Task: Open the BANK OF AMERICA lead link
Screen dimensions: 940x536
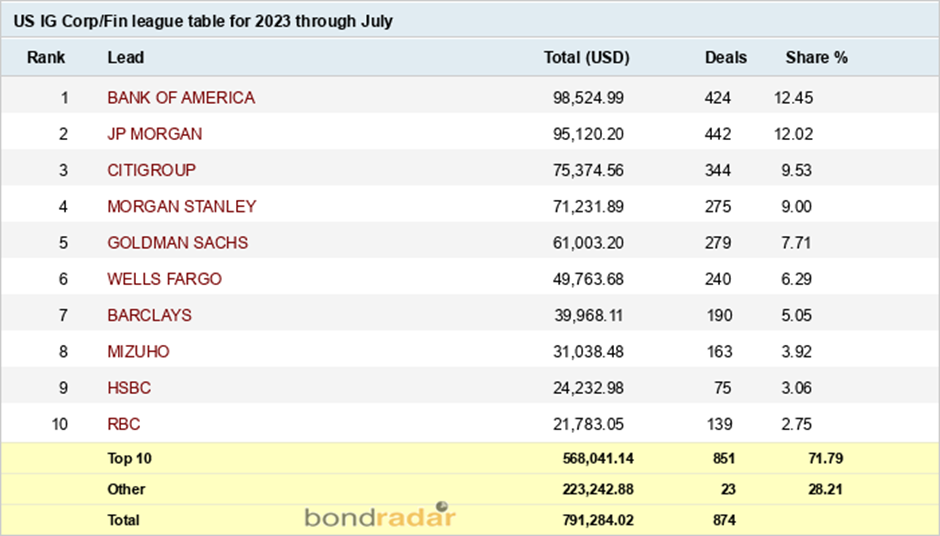Action: (x=181, y=98)
